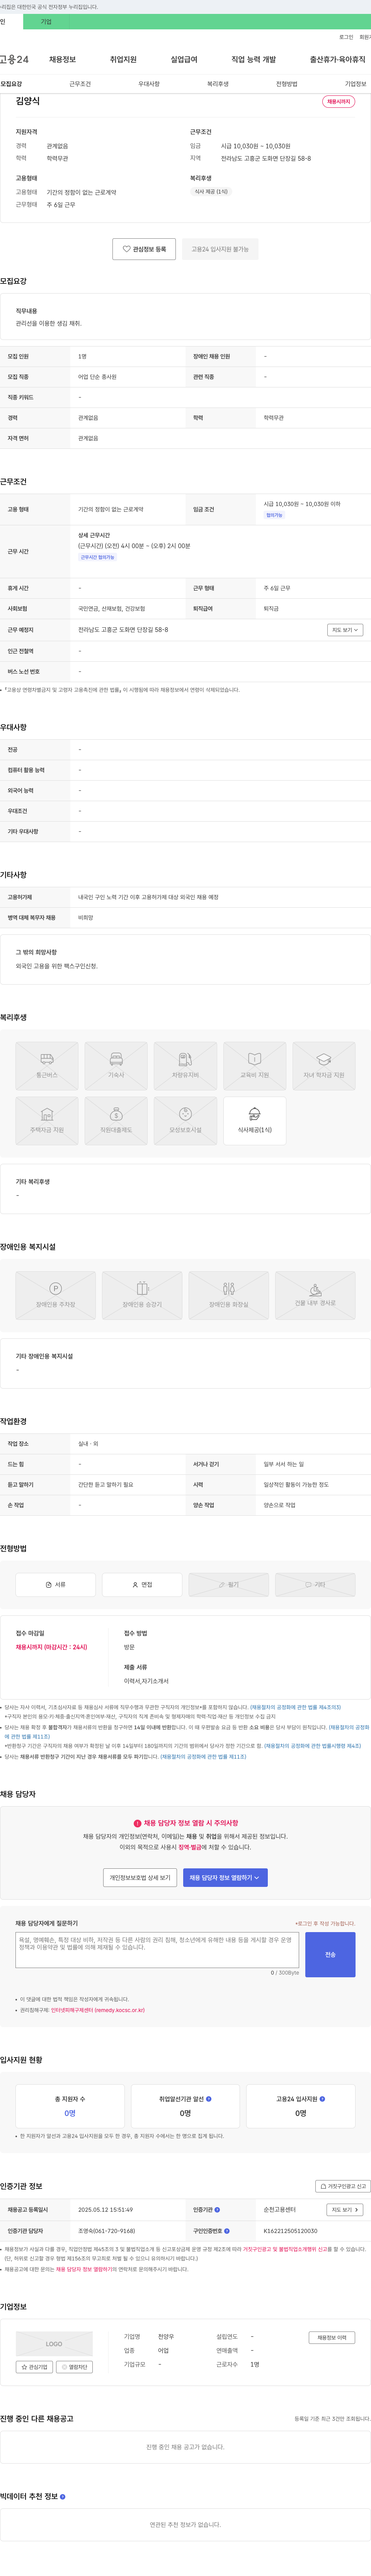371x2576 pixels.
Task: Click the 차량유지비 vehicle expense icon
Action: (185, 1066)
